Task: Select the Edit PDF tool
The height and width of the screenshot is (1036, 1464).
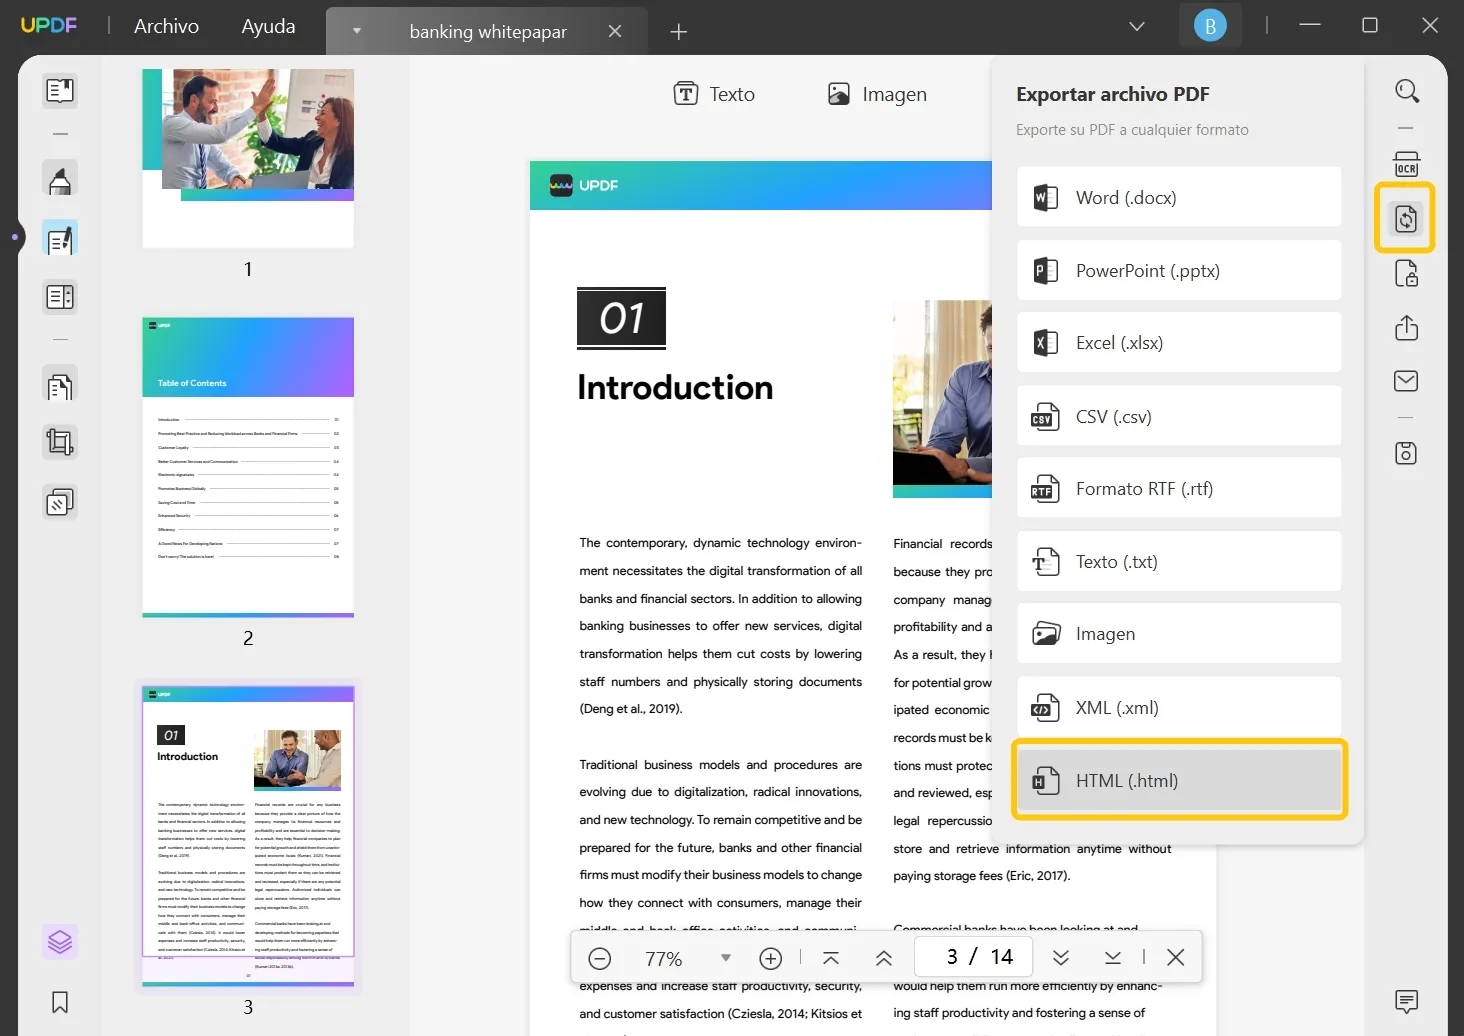Action: (60, 240)
